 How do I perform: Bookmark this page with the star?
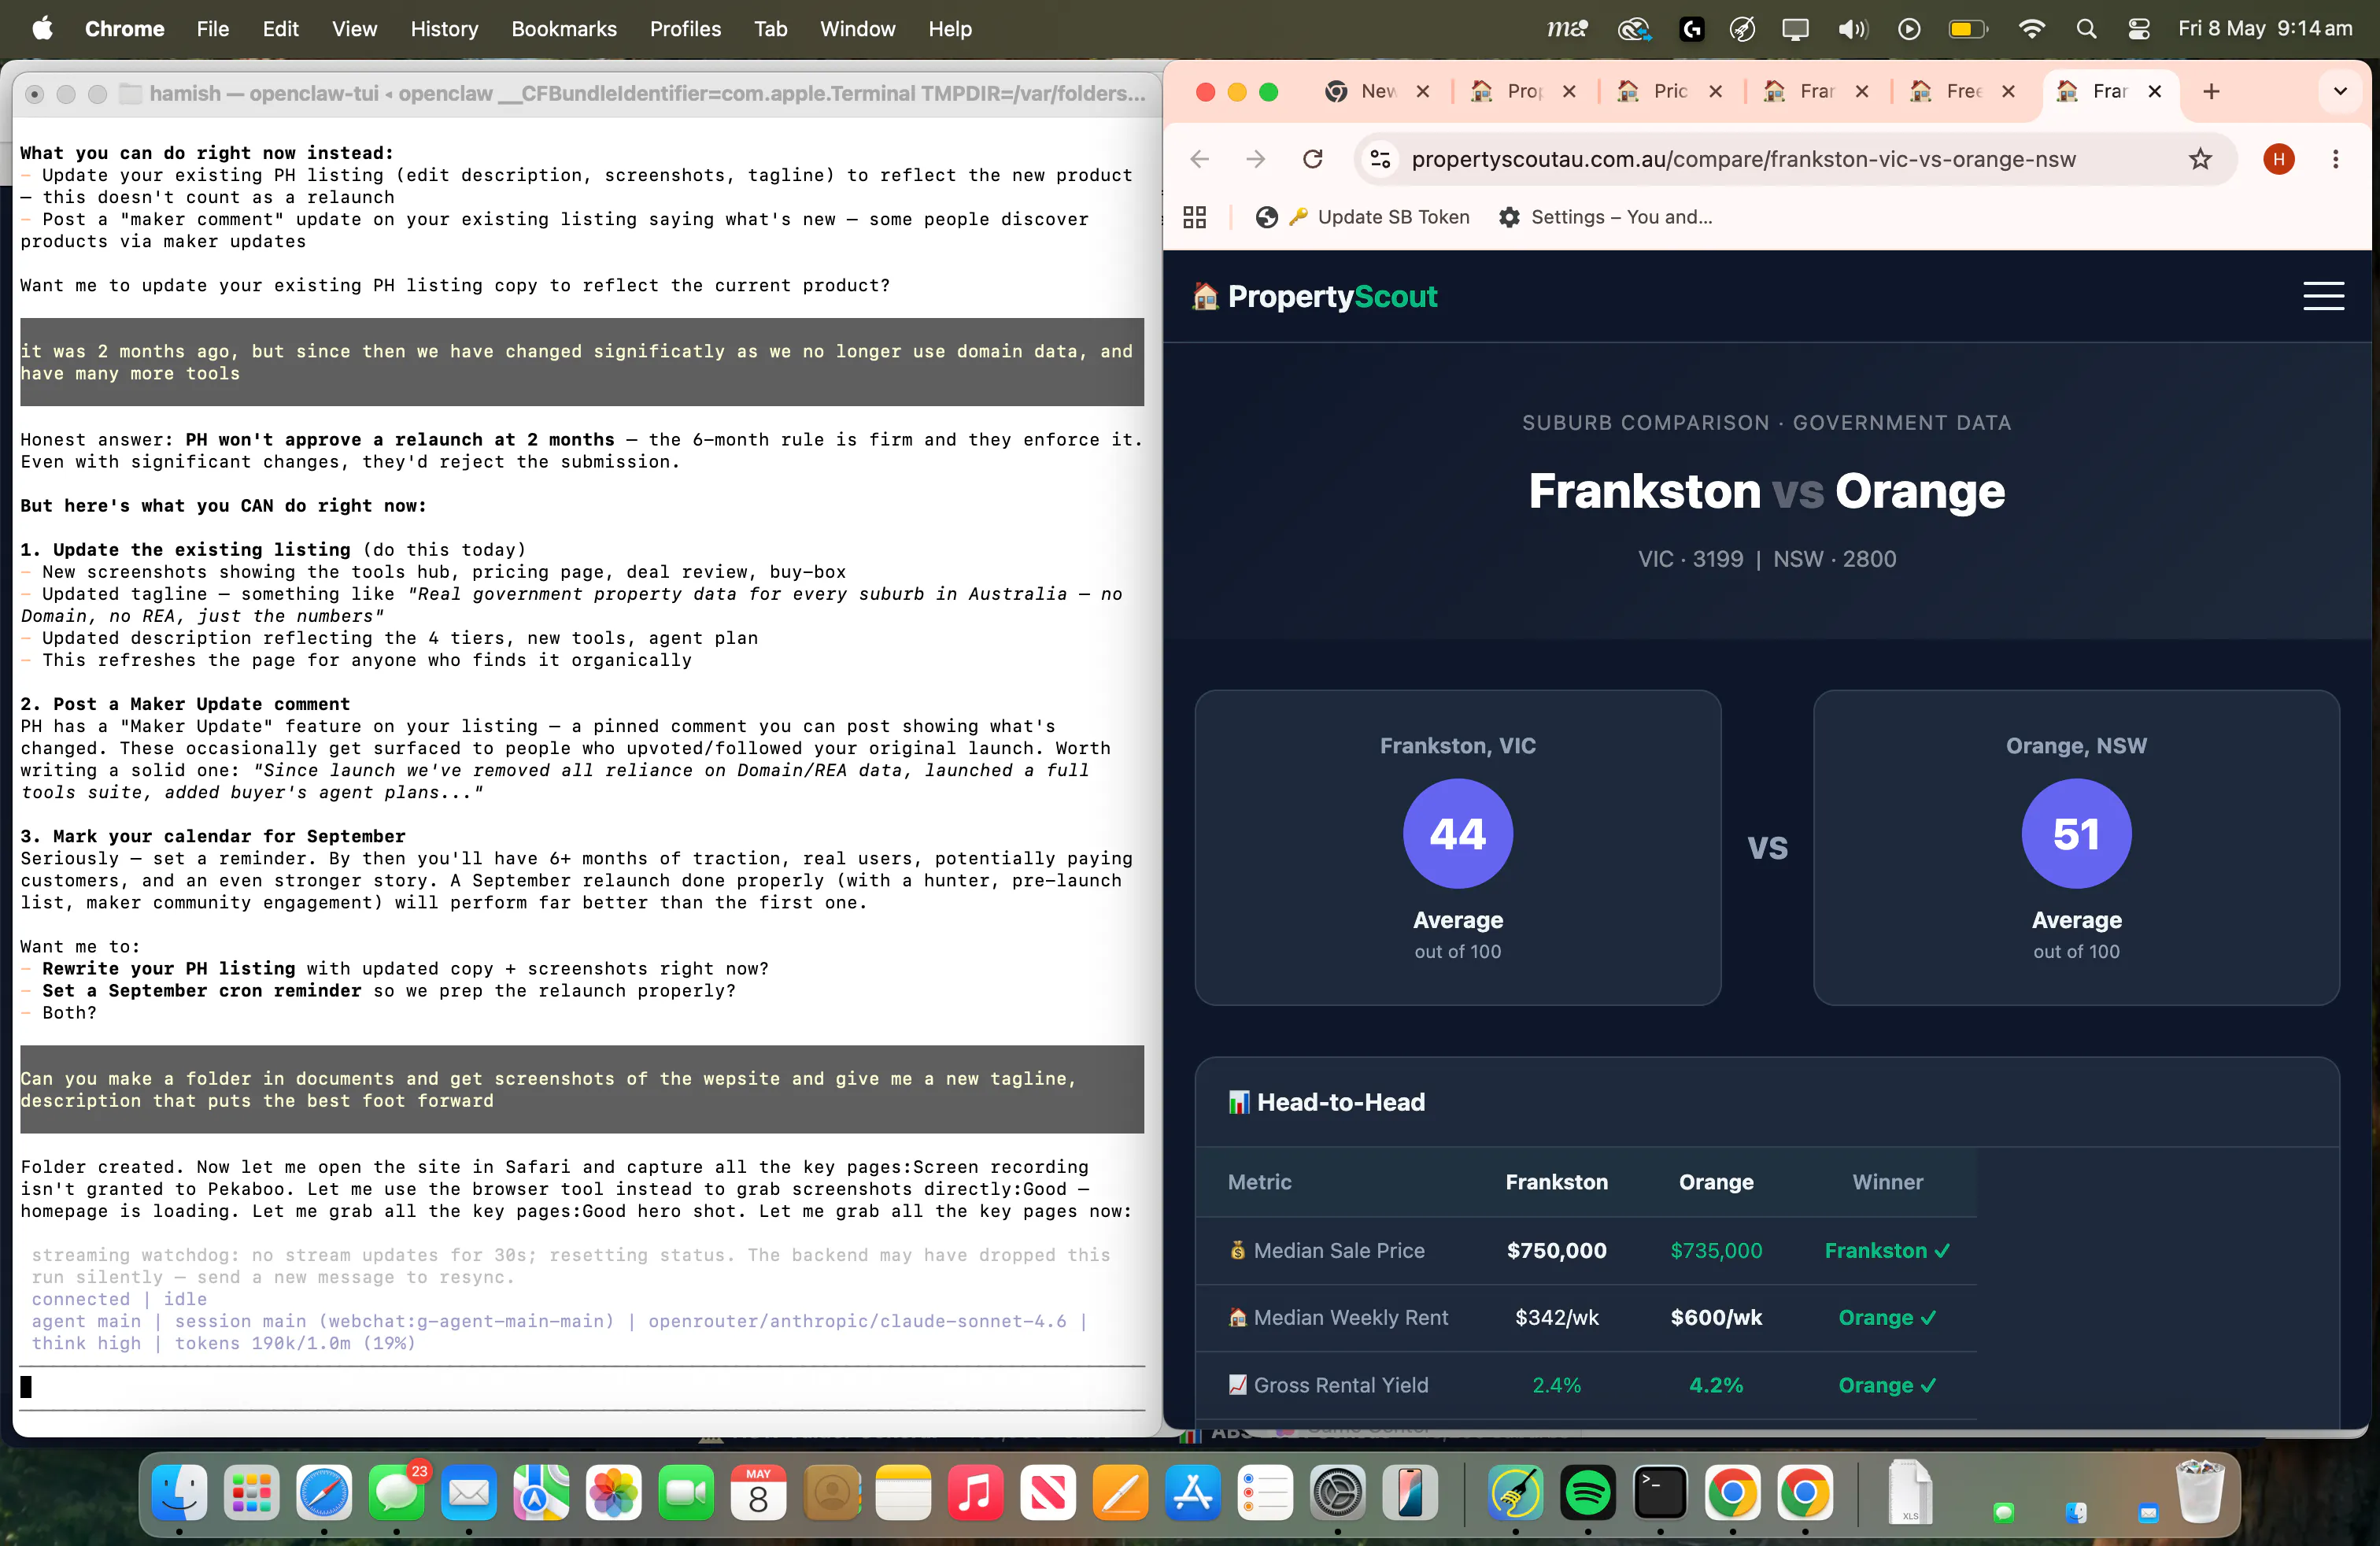tap(2200, 159)
